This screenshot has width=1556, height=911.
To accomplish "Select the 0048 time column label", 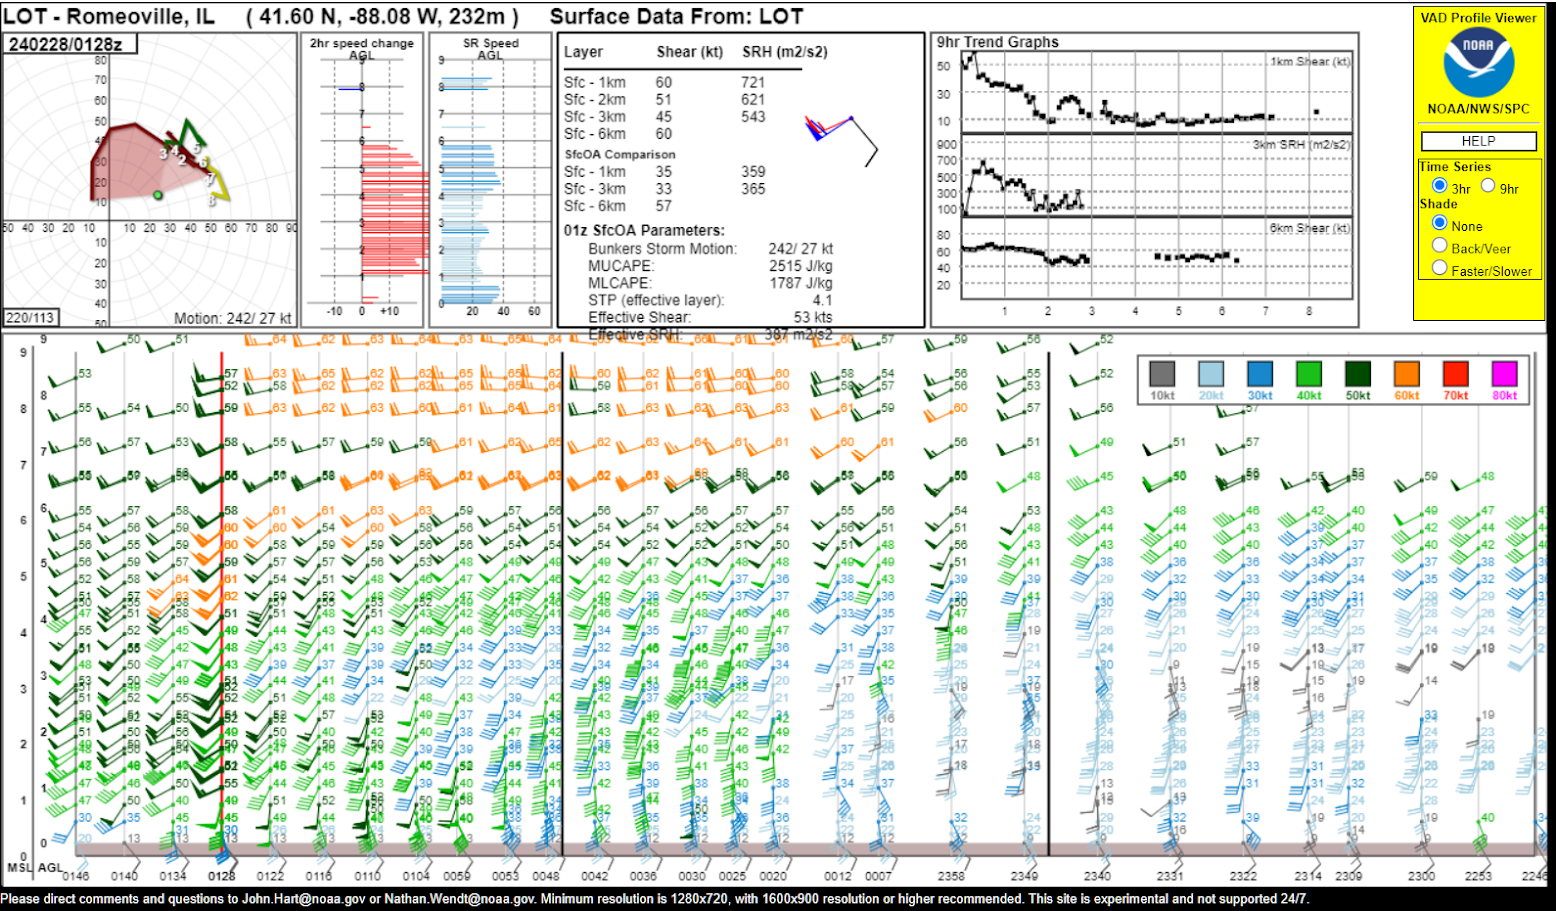I will pyautogui.click(x=546, y=876).
